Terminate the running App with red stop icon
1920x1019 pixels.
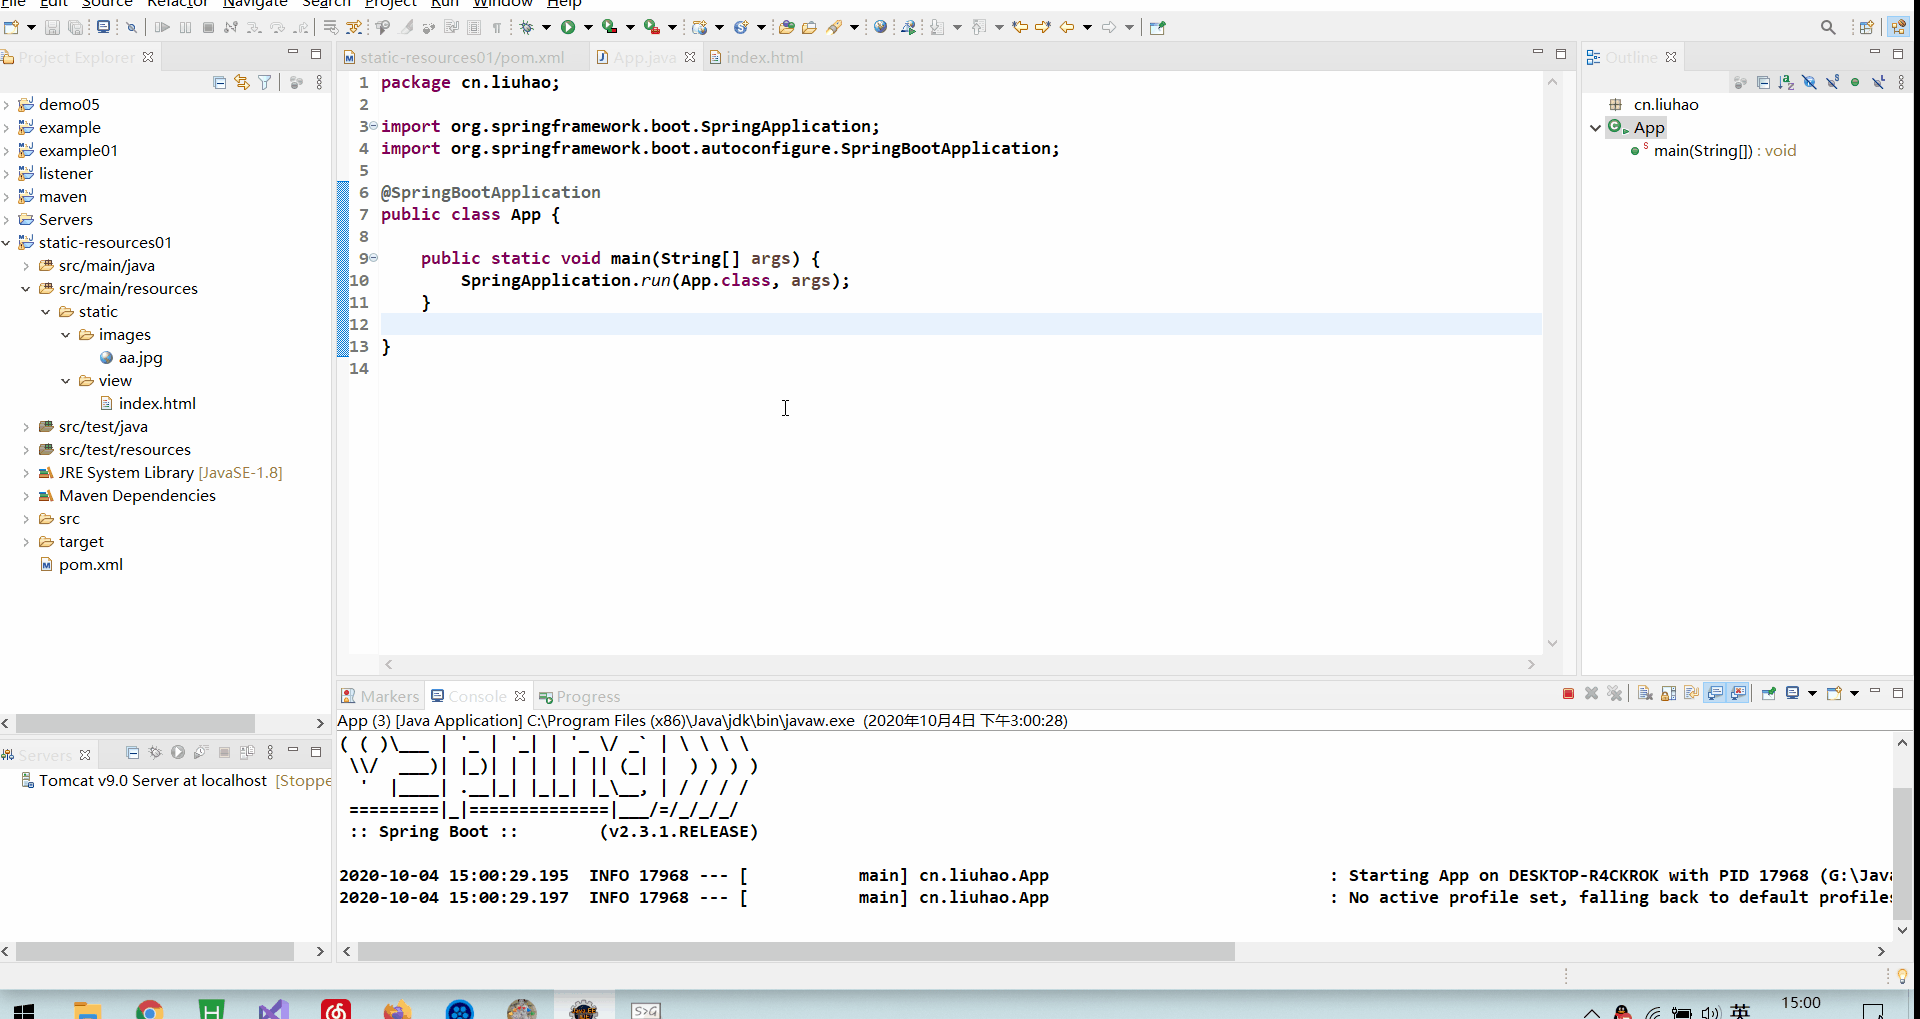tap(1568, 694)
